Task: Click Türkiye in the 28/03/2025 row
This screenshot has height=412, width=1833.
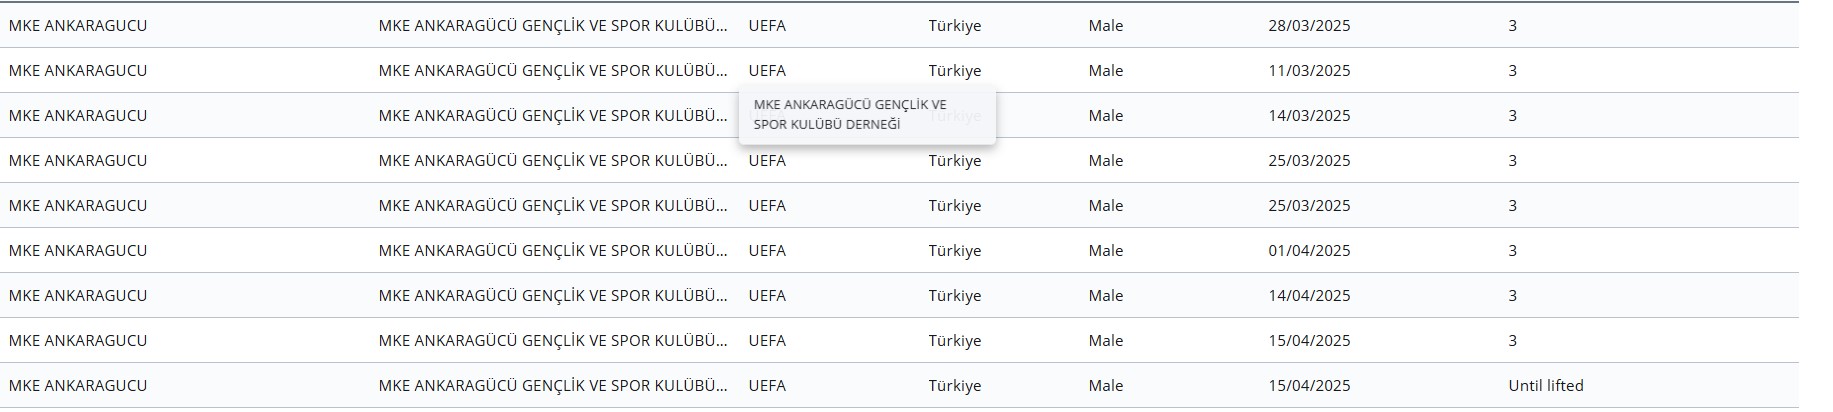Action: tap(954, 25)
